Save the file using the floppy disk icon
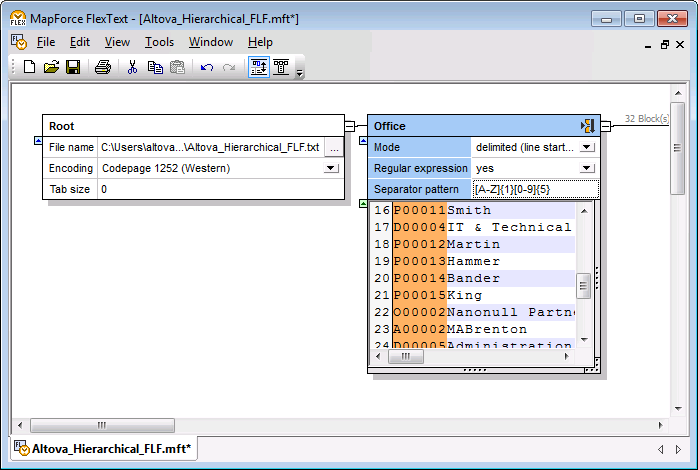 [73, 67]
